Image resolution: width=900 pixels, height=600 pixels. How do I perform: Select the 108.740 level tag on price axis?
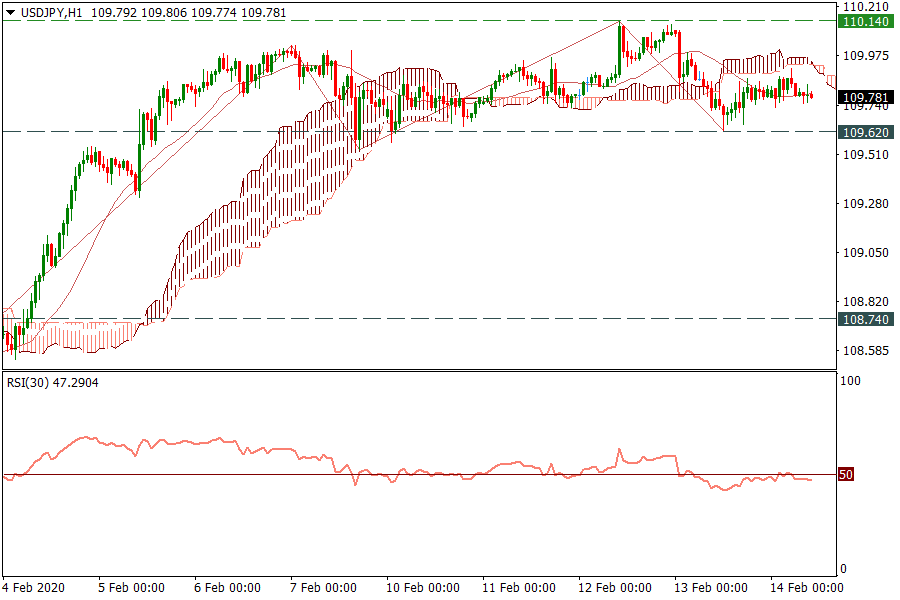[866, 319]
